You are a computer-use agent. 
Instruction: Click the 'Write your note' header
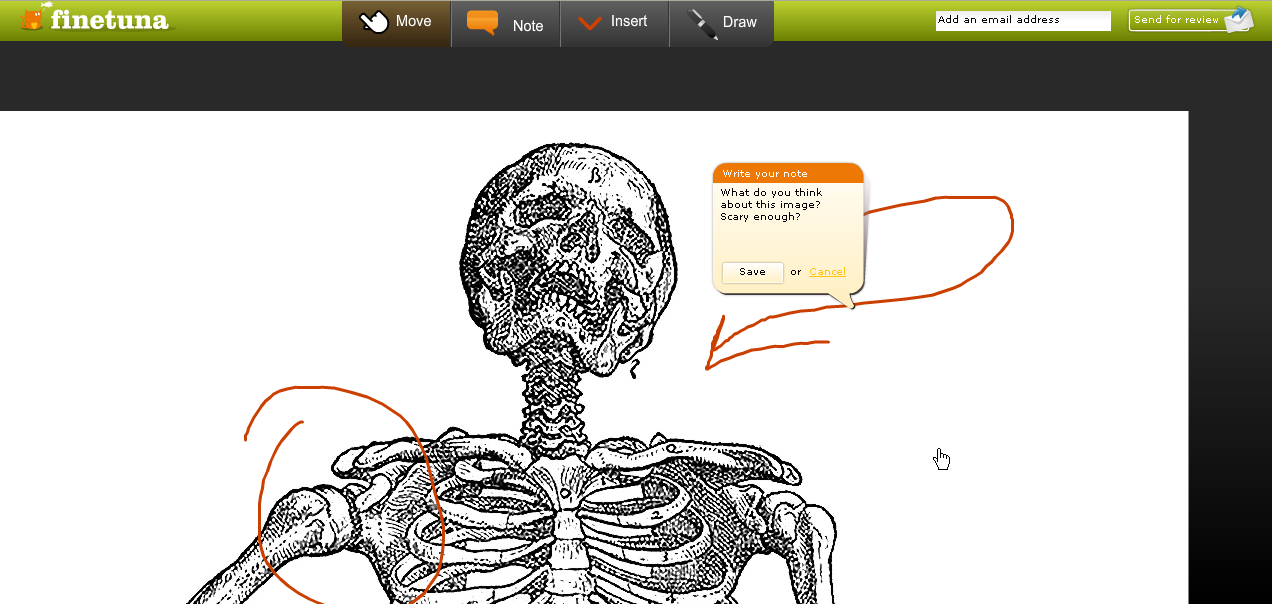pyautogui.click(x=788, y=173)
